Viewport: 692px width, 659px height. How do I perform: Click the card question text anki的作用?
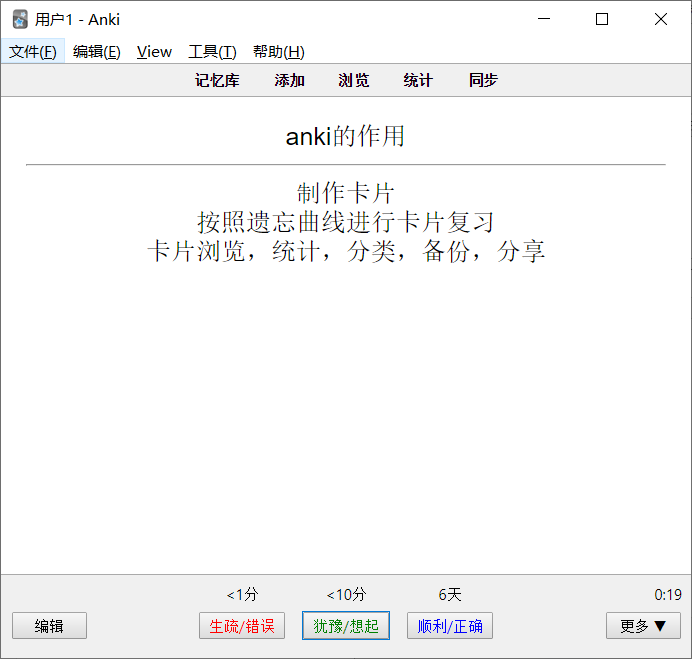tap(345, 136)
